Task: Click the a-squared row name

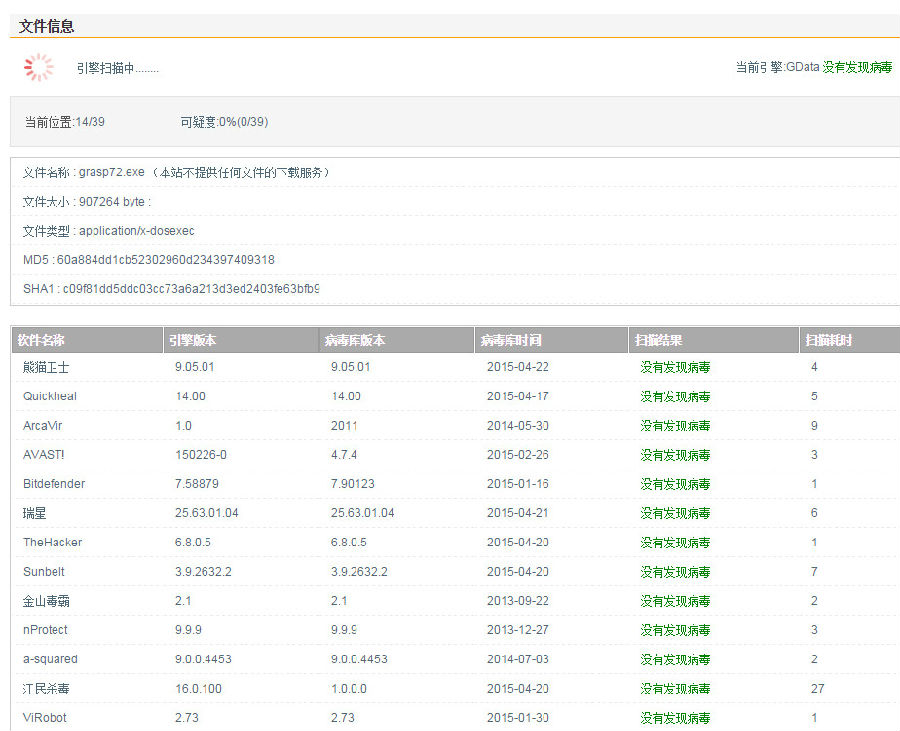Action: [51, 659]
